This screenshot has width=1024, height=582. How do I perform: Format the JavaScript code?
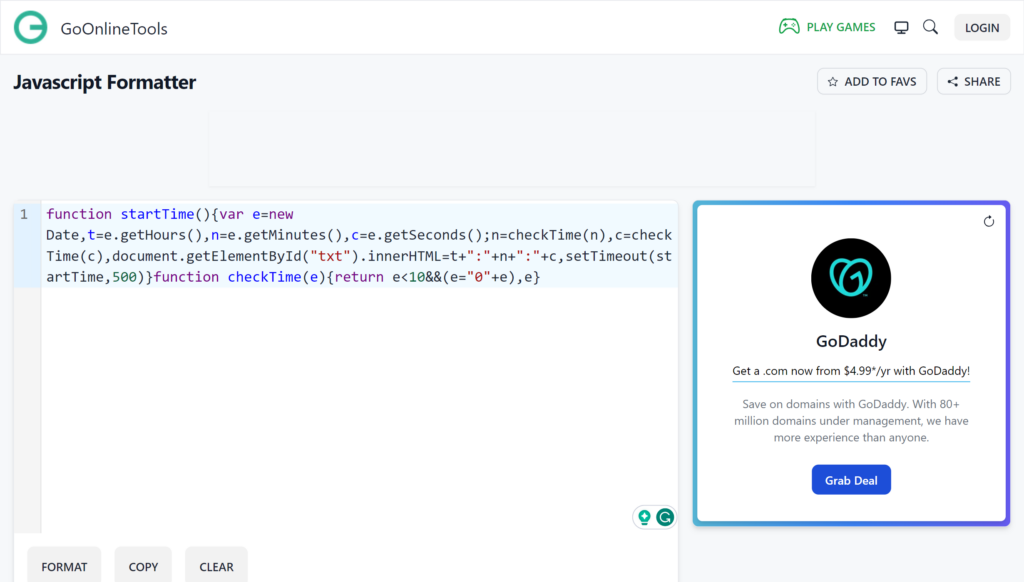(x=64, y=566)
